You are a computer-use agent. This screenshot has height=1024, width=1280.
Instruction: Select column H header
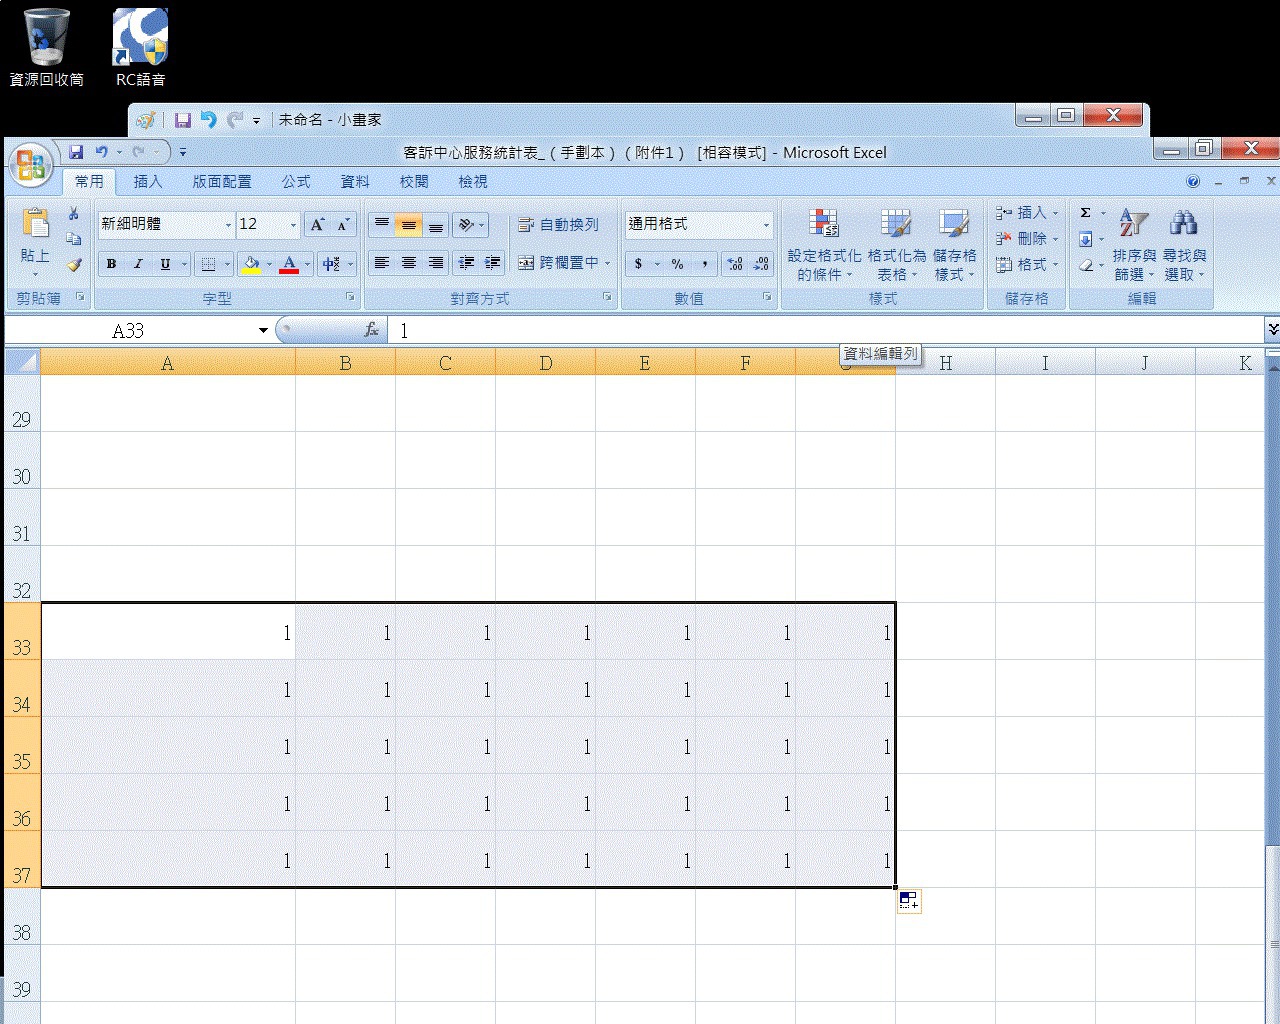click(x=945, y=363)
